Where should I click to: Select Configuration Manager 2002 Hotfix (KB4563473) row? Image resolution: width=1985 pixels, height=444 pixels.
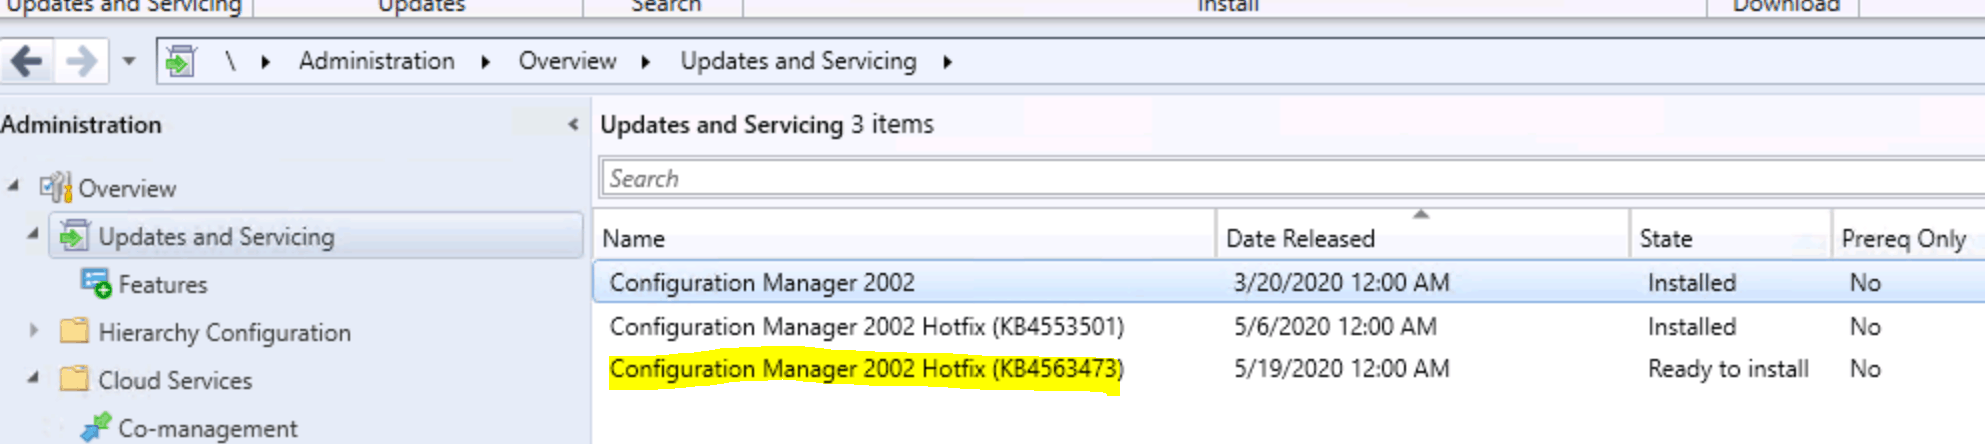tap(1289, 369)
